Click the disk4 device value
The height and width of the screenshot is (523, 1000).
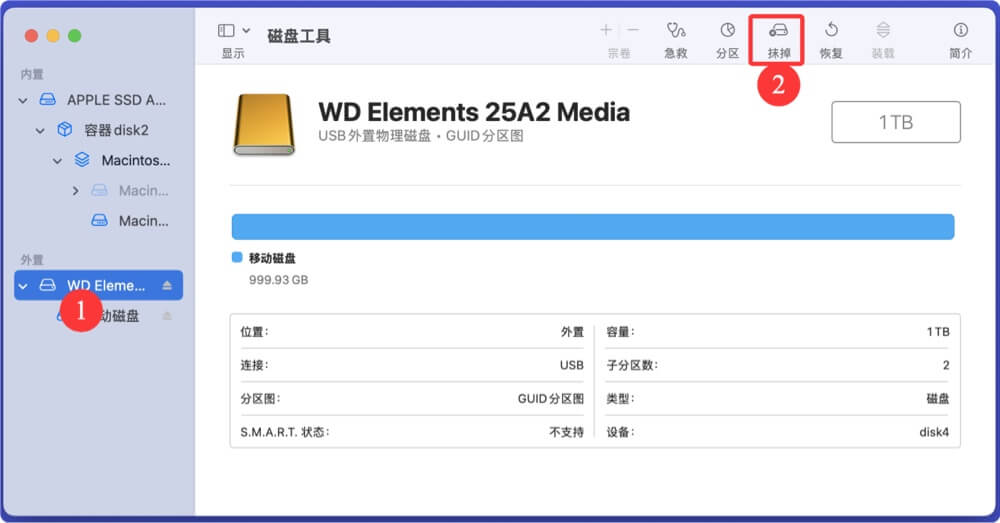[934, 432]
